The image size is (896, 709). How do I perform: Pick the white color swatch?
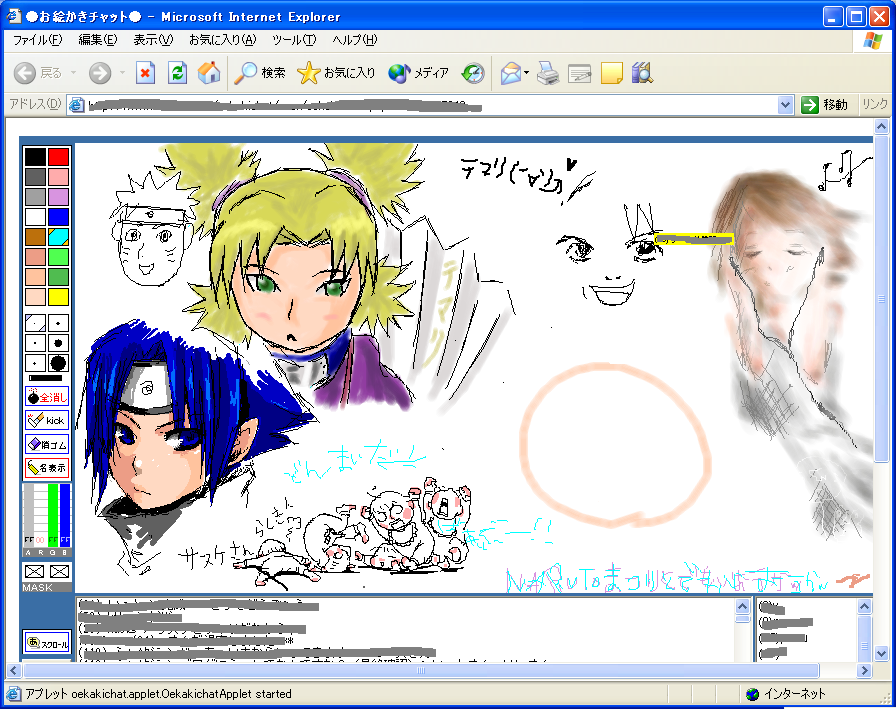tap(35, 217)
